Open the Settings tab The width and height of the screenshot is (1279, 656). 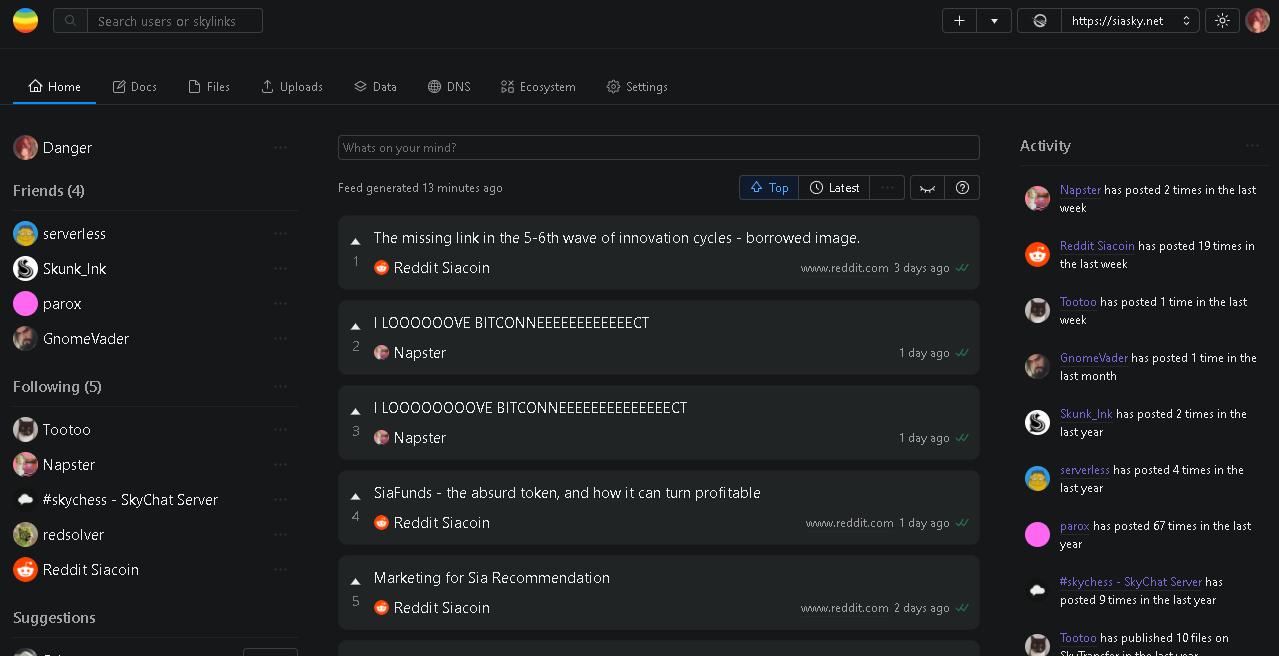(637, 87)
